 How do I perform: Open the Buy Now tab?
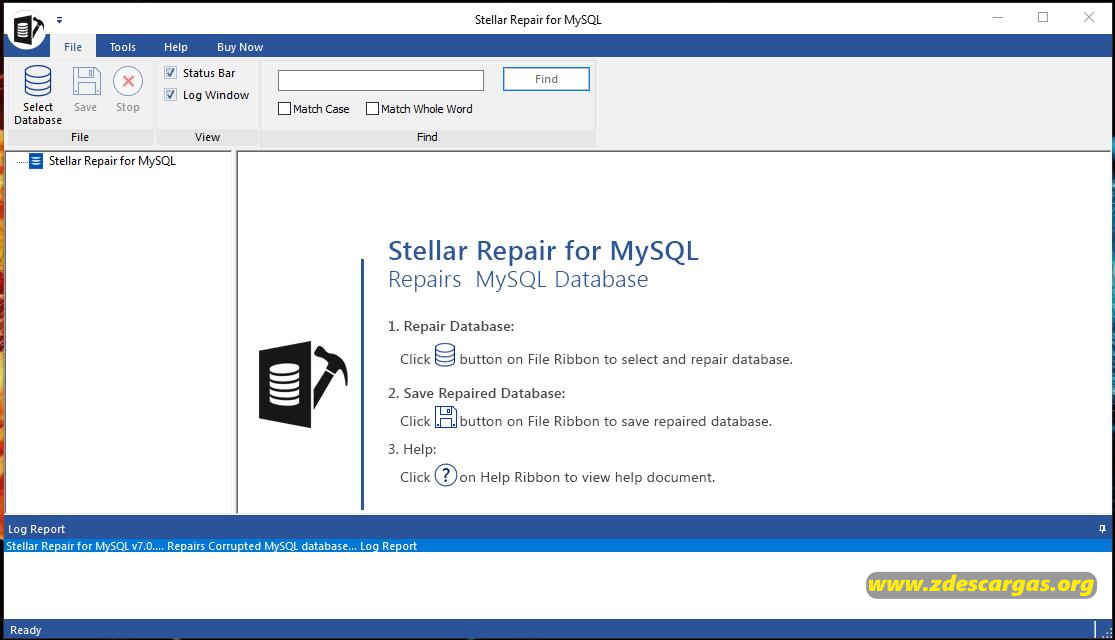click(240, 47)
